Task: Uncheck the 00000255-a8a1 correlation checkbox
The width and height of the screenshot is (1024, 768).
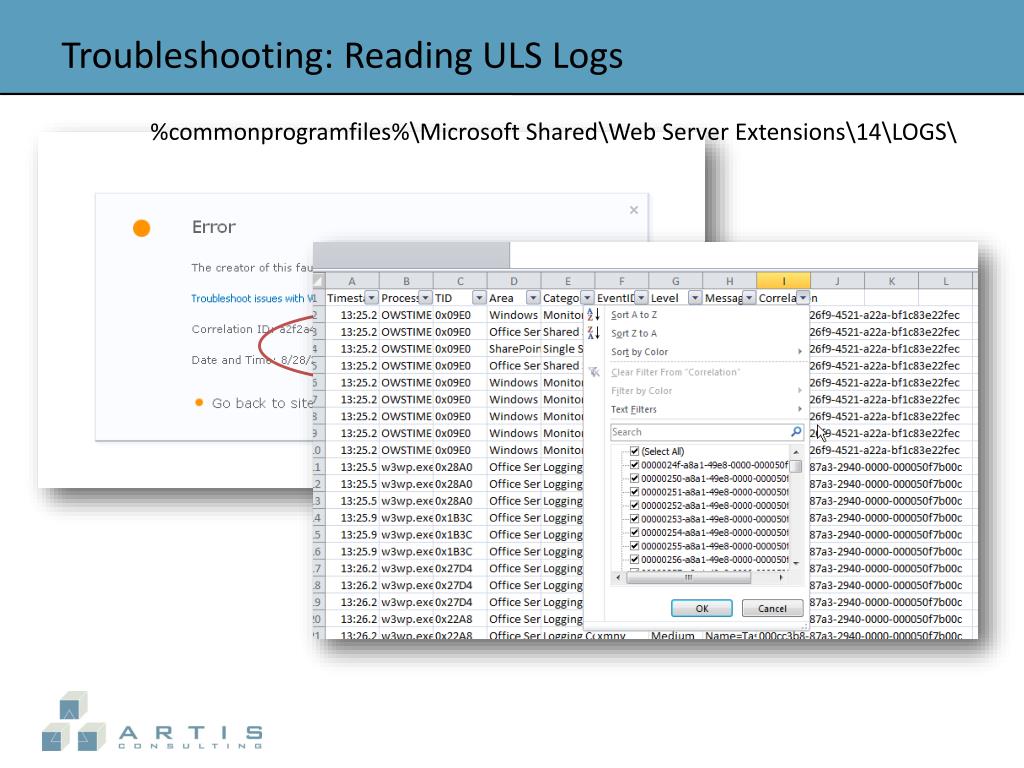Action: (634, 546)
